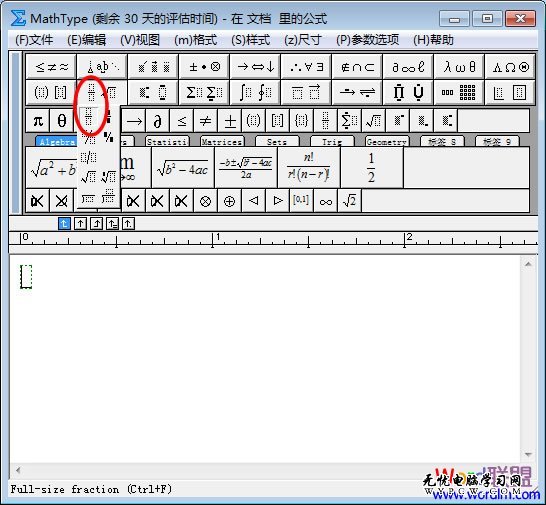Insert the √2 expression

(x=349, y=201)
